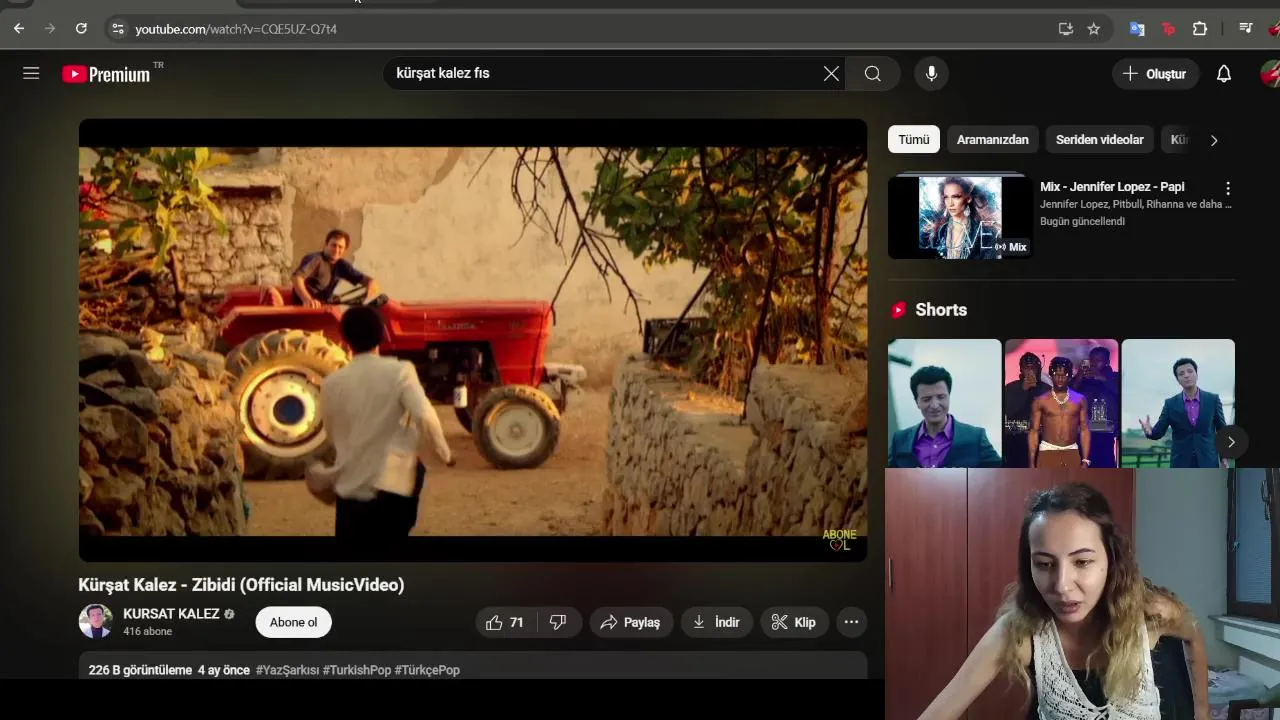Click the browser forward arrow
This screenshot has height=720, width=1280.
click(x=50, y=29)
